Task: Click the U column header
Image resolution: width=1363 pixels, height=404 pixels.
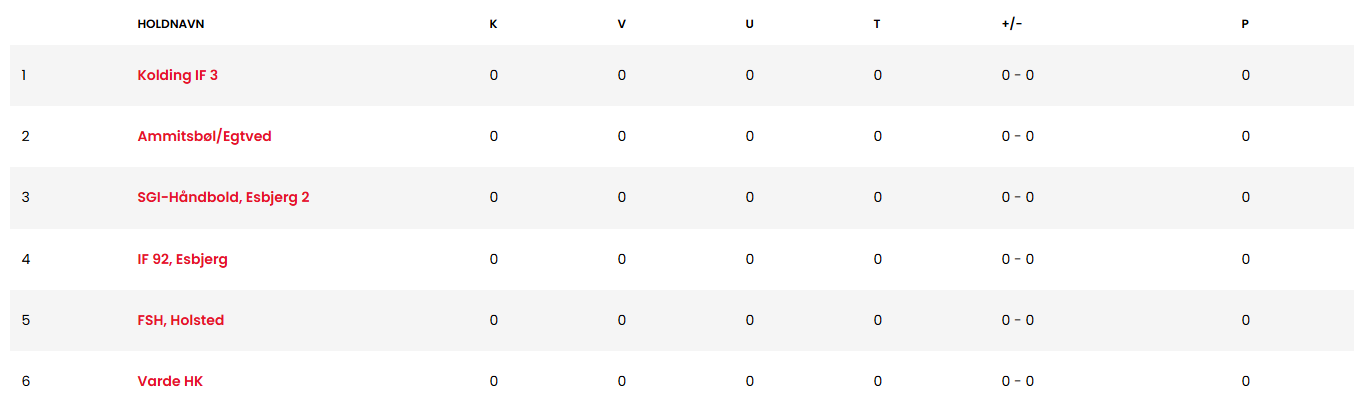Action: coord(749,24)
